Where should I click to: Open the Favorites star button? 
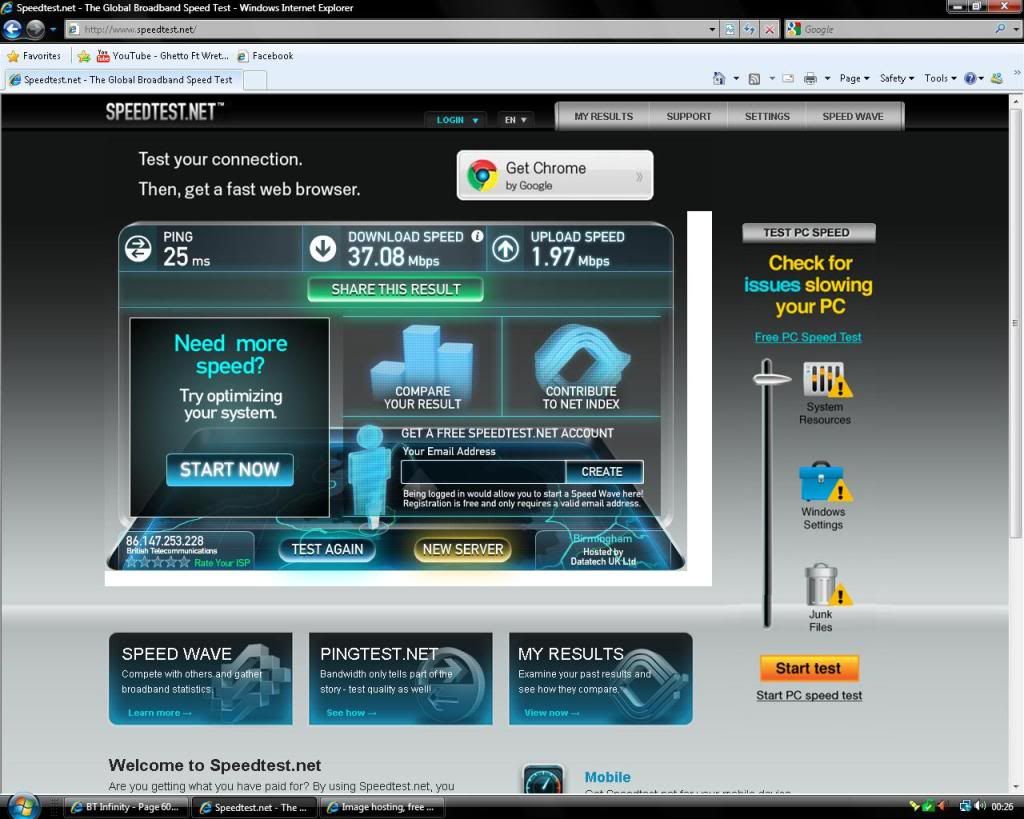tap(34, 56)
